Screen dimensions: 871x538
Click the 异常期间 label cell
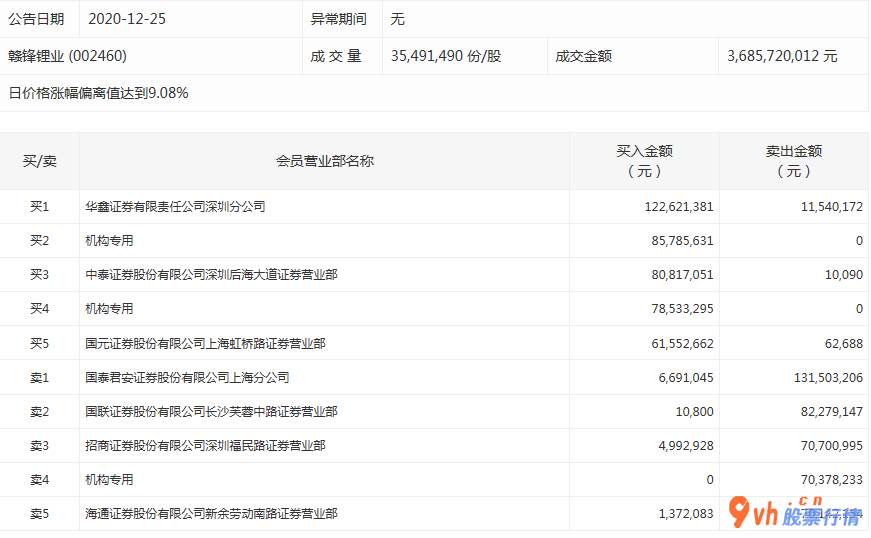click(338, 19)
